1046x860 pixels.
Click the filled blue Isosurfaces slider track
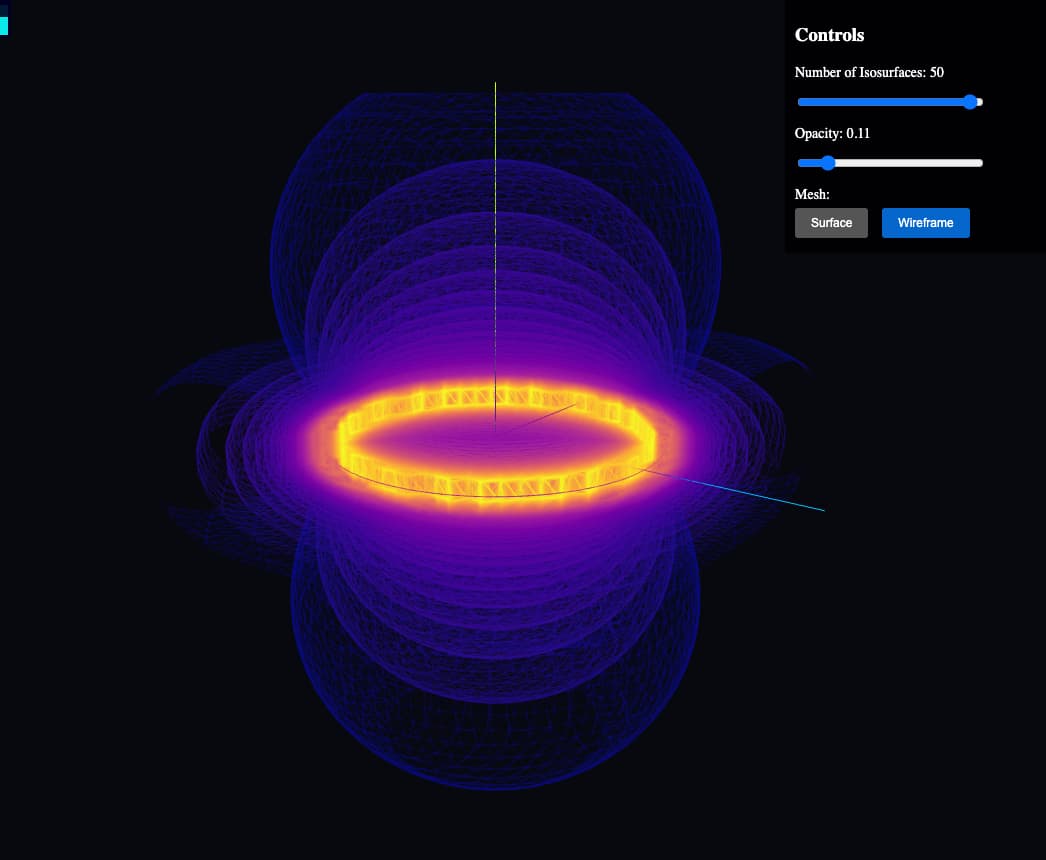click(881, 101)
